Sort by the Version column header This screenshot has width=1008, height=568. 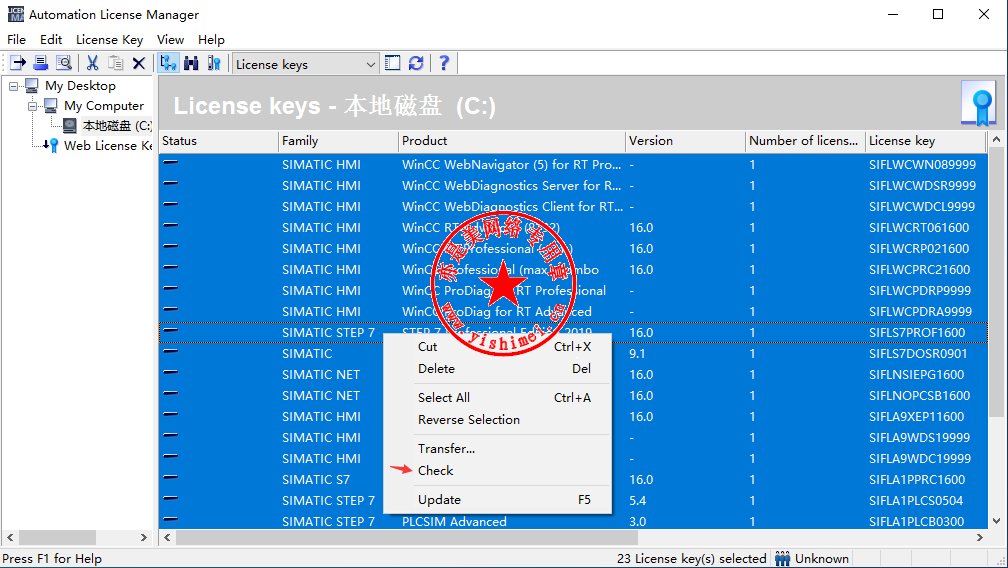click(685, 141)
